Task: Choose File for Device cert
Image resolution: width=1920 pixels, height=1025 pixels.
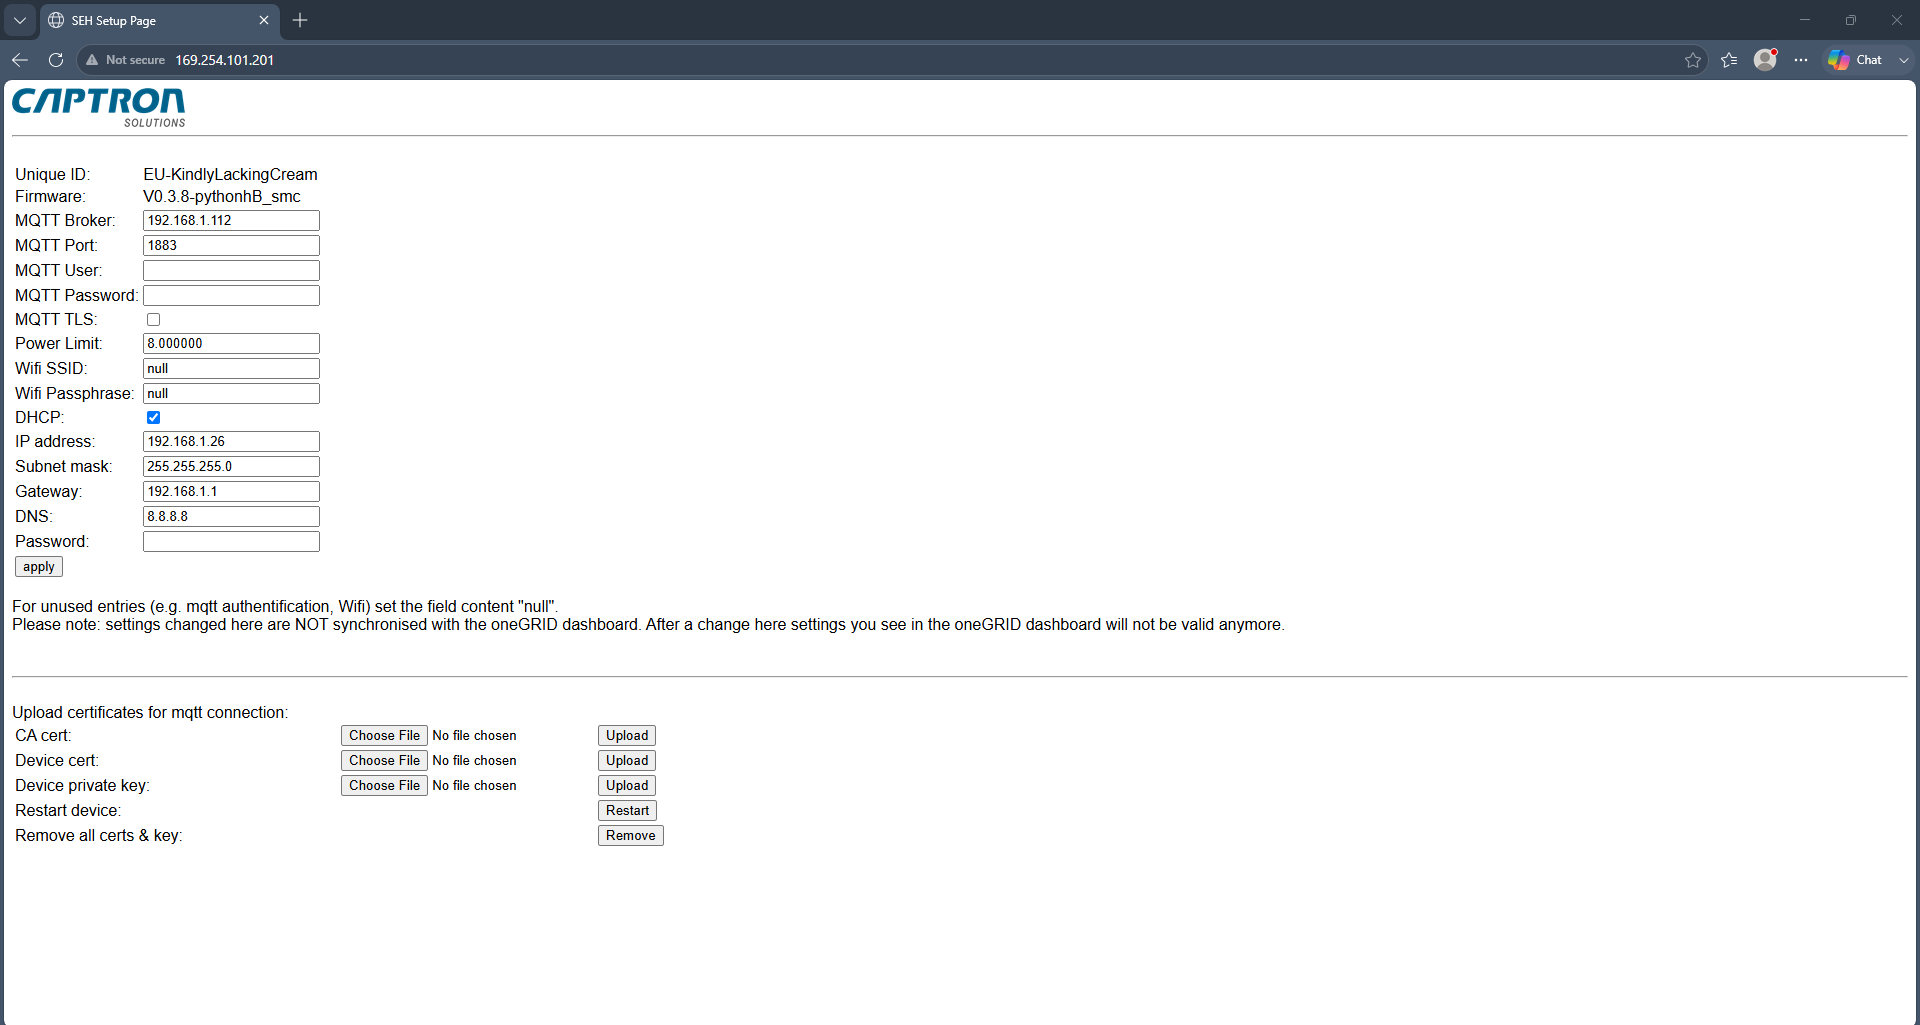Action: 384,760
